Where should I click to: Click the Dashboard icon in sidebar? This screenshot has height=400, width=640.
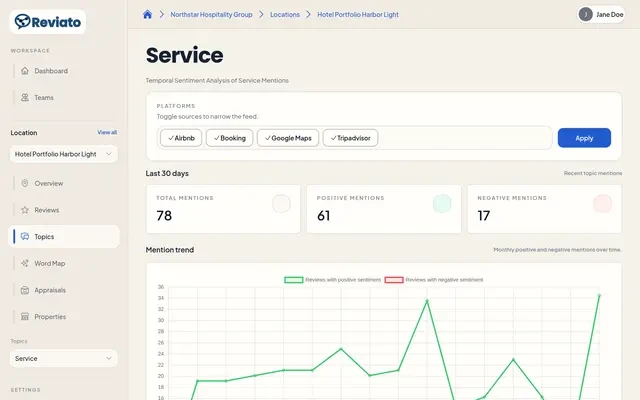point(25,71)
